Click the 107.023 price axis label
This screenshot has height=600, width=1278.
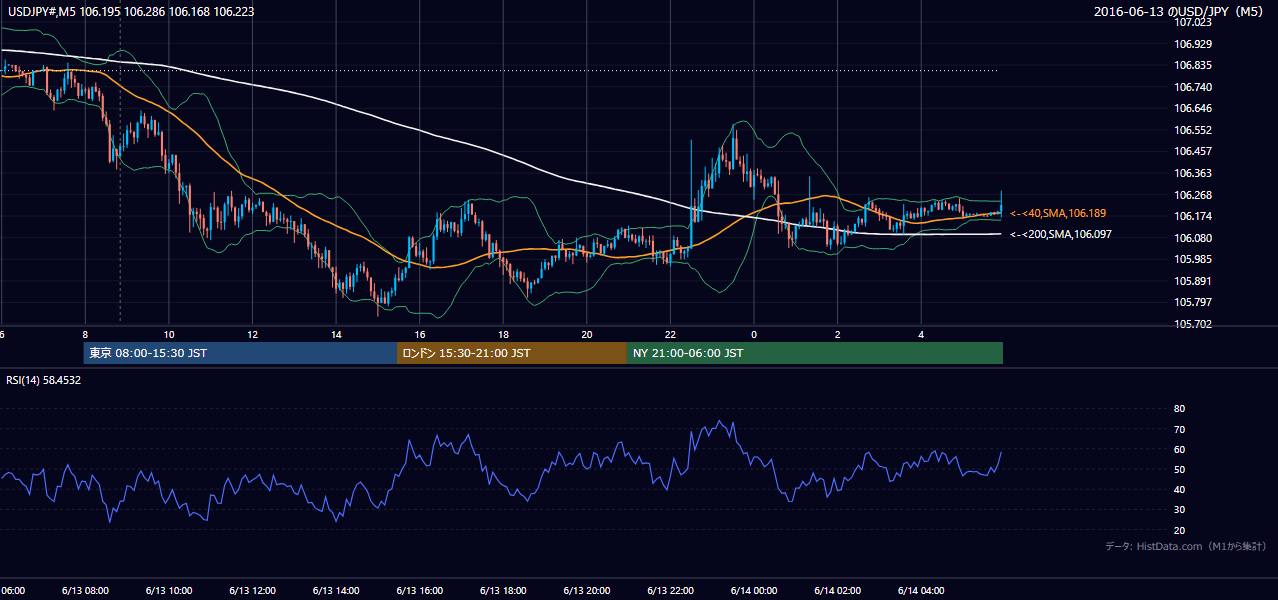(x=1193, y=22)
